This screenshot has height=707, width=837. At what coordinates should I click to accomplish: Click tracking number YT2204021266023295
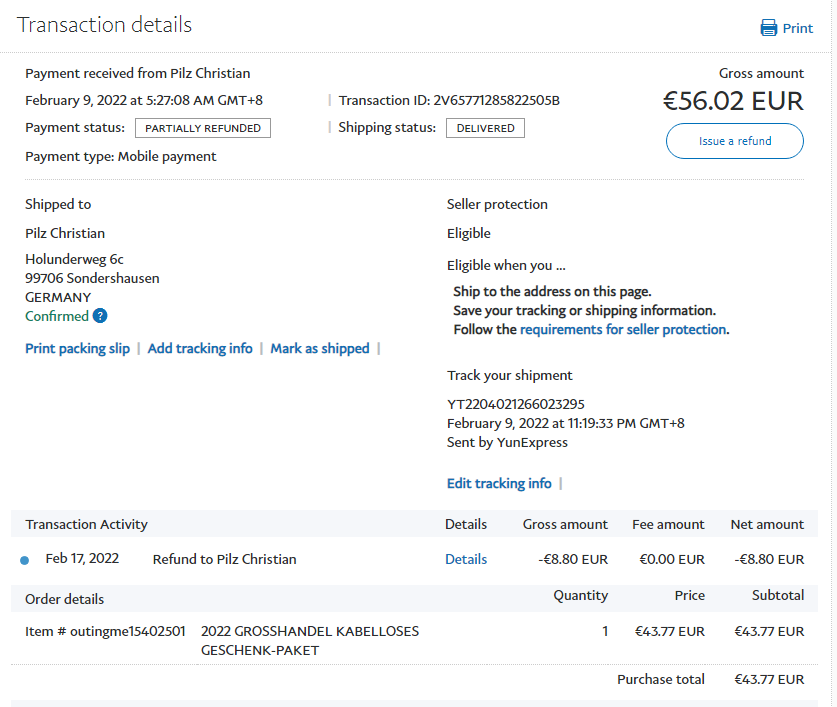tap(516, 404)
